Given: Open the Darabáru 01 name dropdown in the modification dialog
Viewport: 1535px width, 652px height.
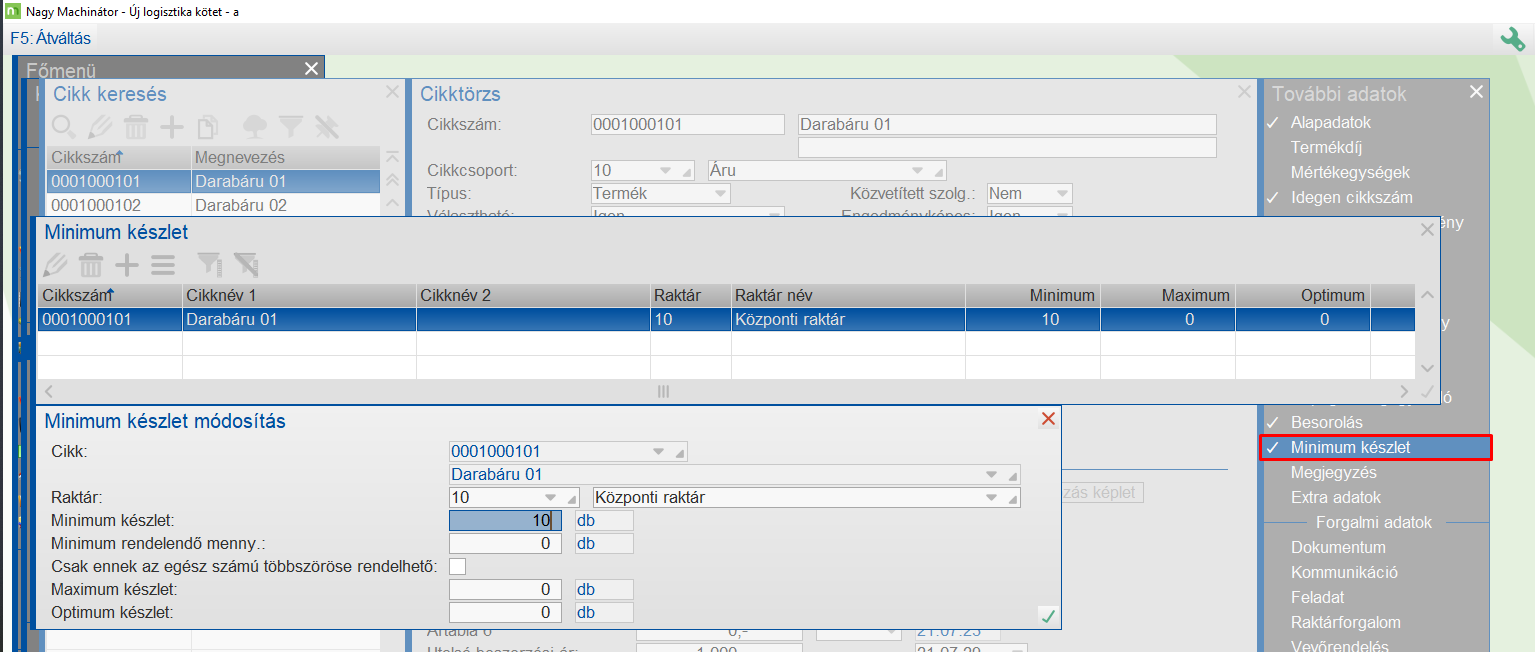Looking at the screenshot, I should click(x=992, y=474).
